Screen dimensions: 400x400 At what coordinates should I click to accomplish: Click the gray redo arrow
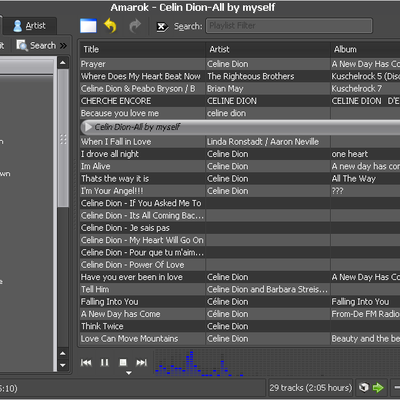tap(135, 26)
